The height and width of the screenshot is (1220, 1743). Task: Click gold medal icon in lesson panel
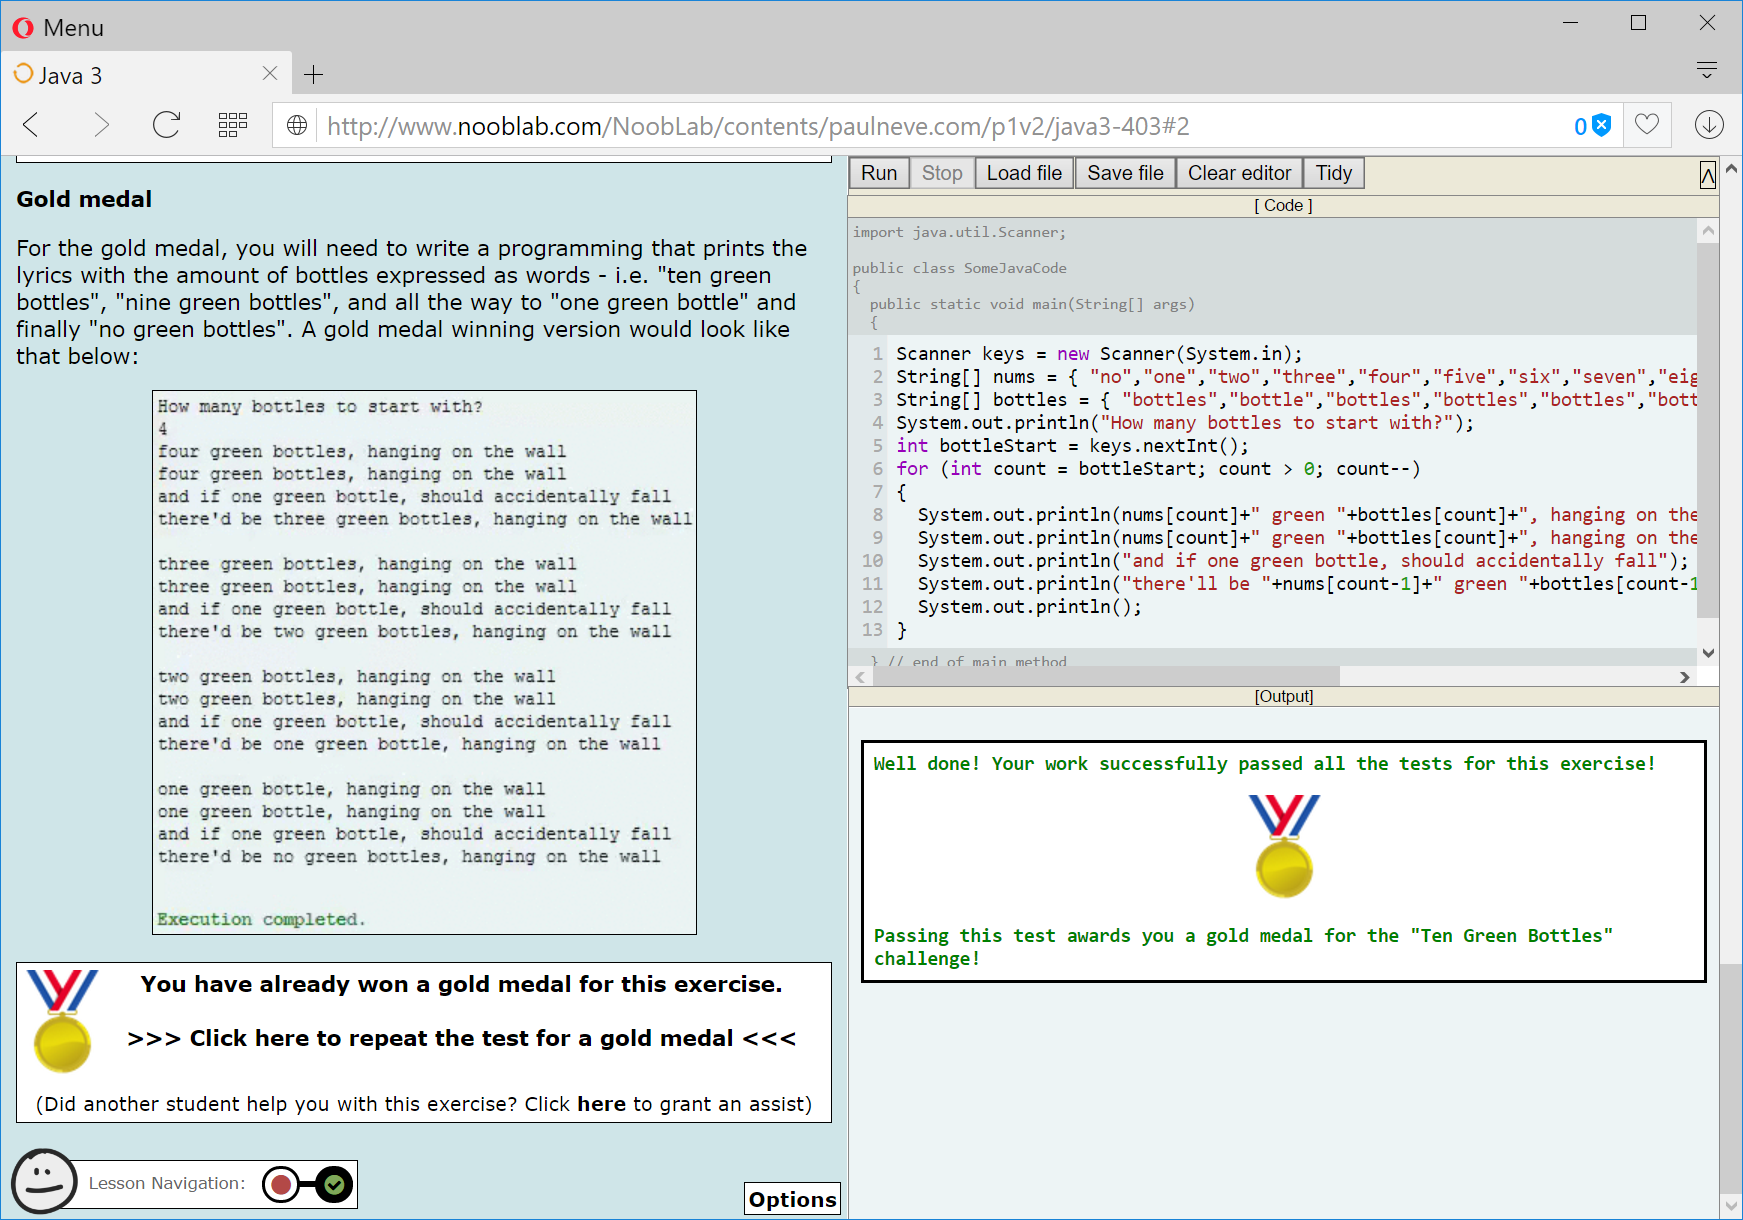coord(62,1020)
